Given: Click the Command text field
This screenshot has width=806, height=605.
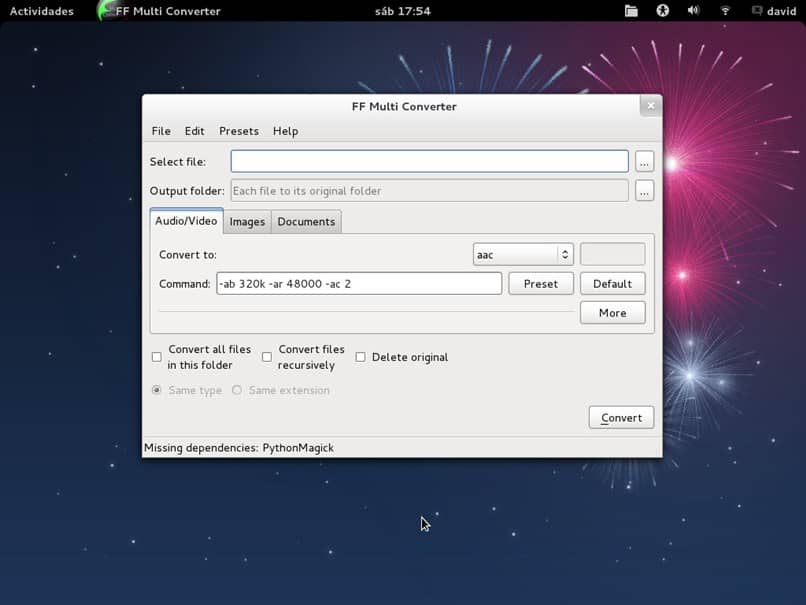Looking at the screenshot, I should 359,284.
